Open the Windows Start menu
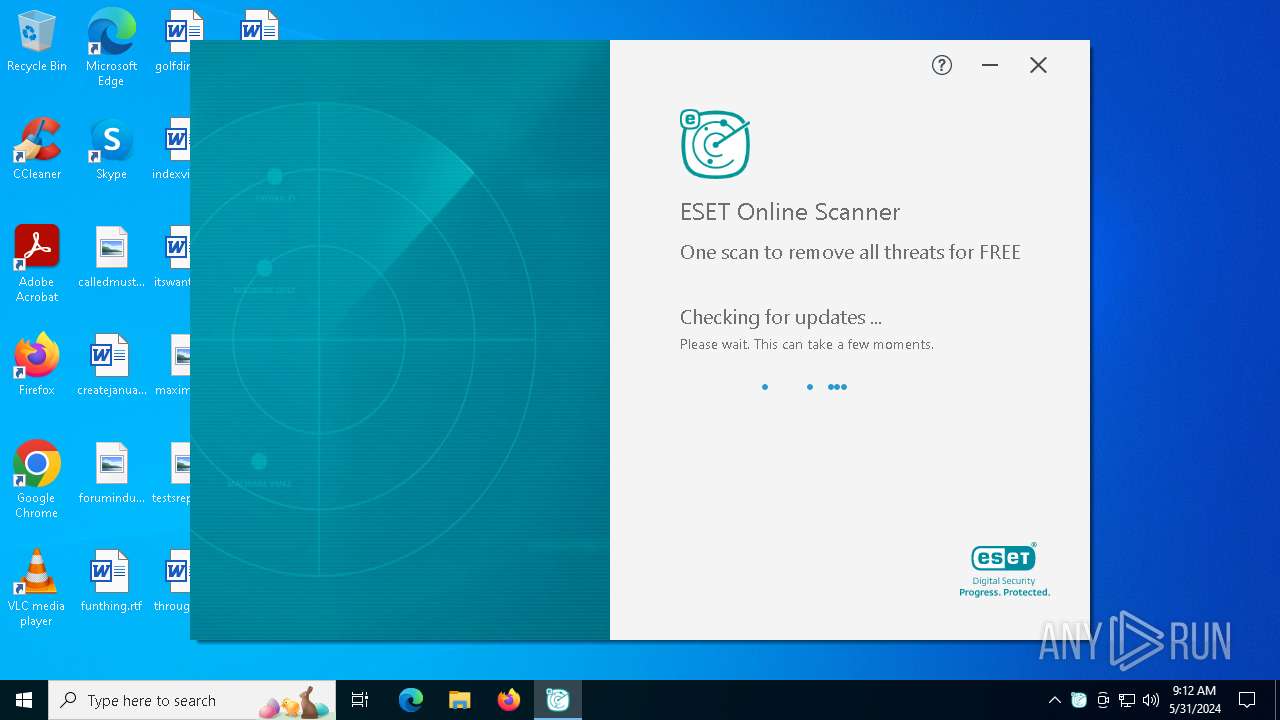The height and width of the screenshot is (720, 1280). [24, 700]
